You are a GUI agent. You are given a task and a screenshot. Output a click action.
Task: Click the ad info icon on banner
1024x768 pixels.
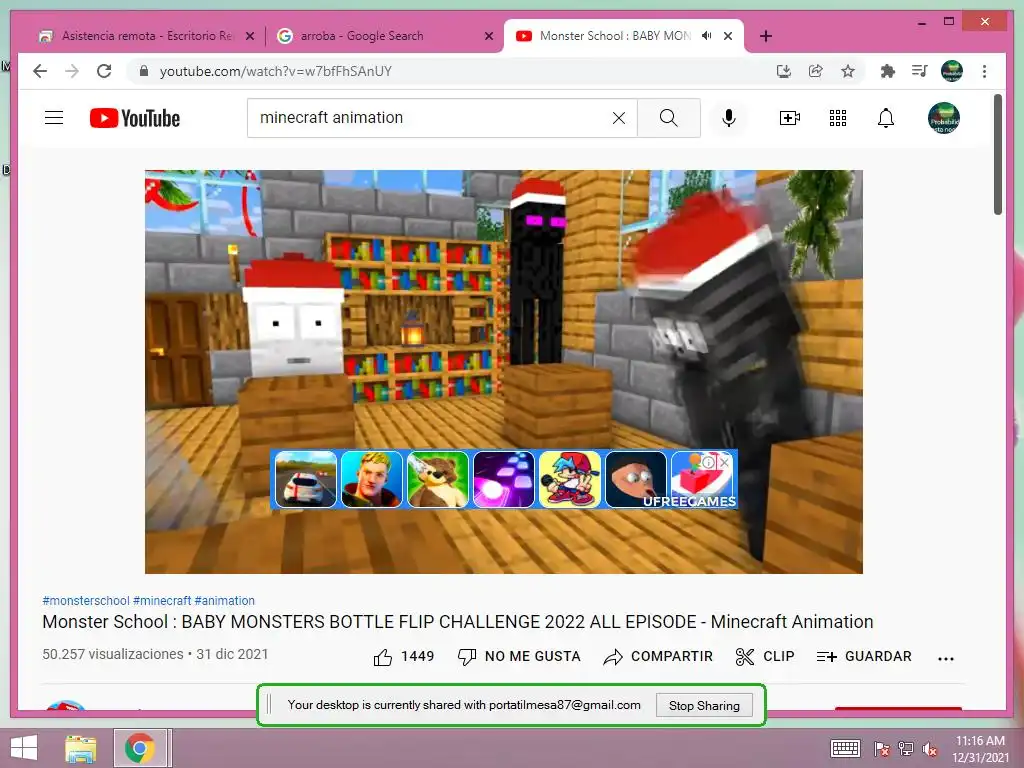(709, 462)
